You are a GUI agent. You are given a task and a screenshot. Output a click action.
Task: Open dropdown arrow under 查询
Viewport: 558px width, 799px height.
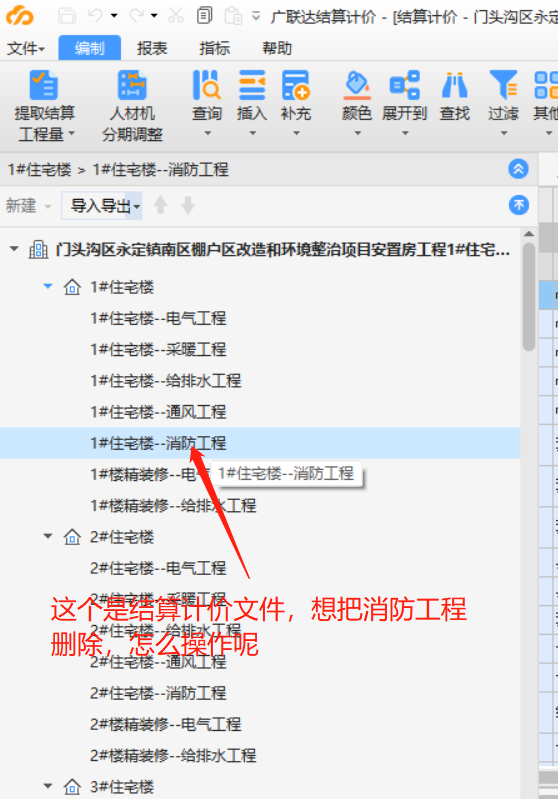(207, 134)
